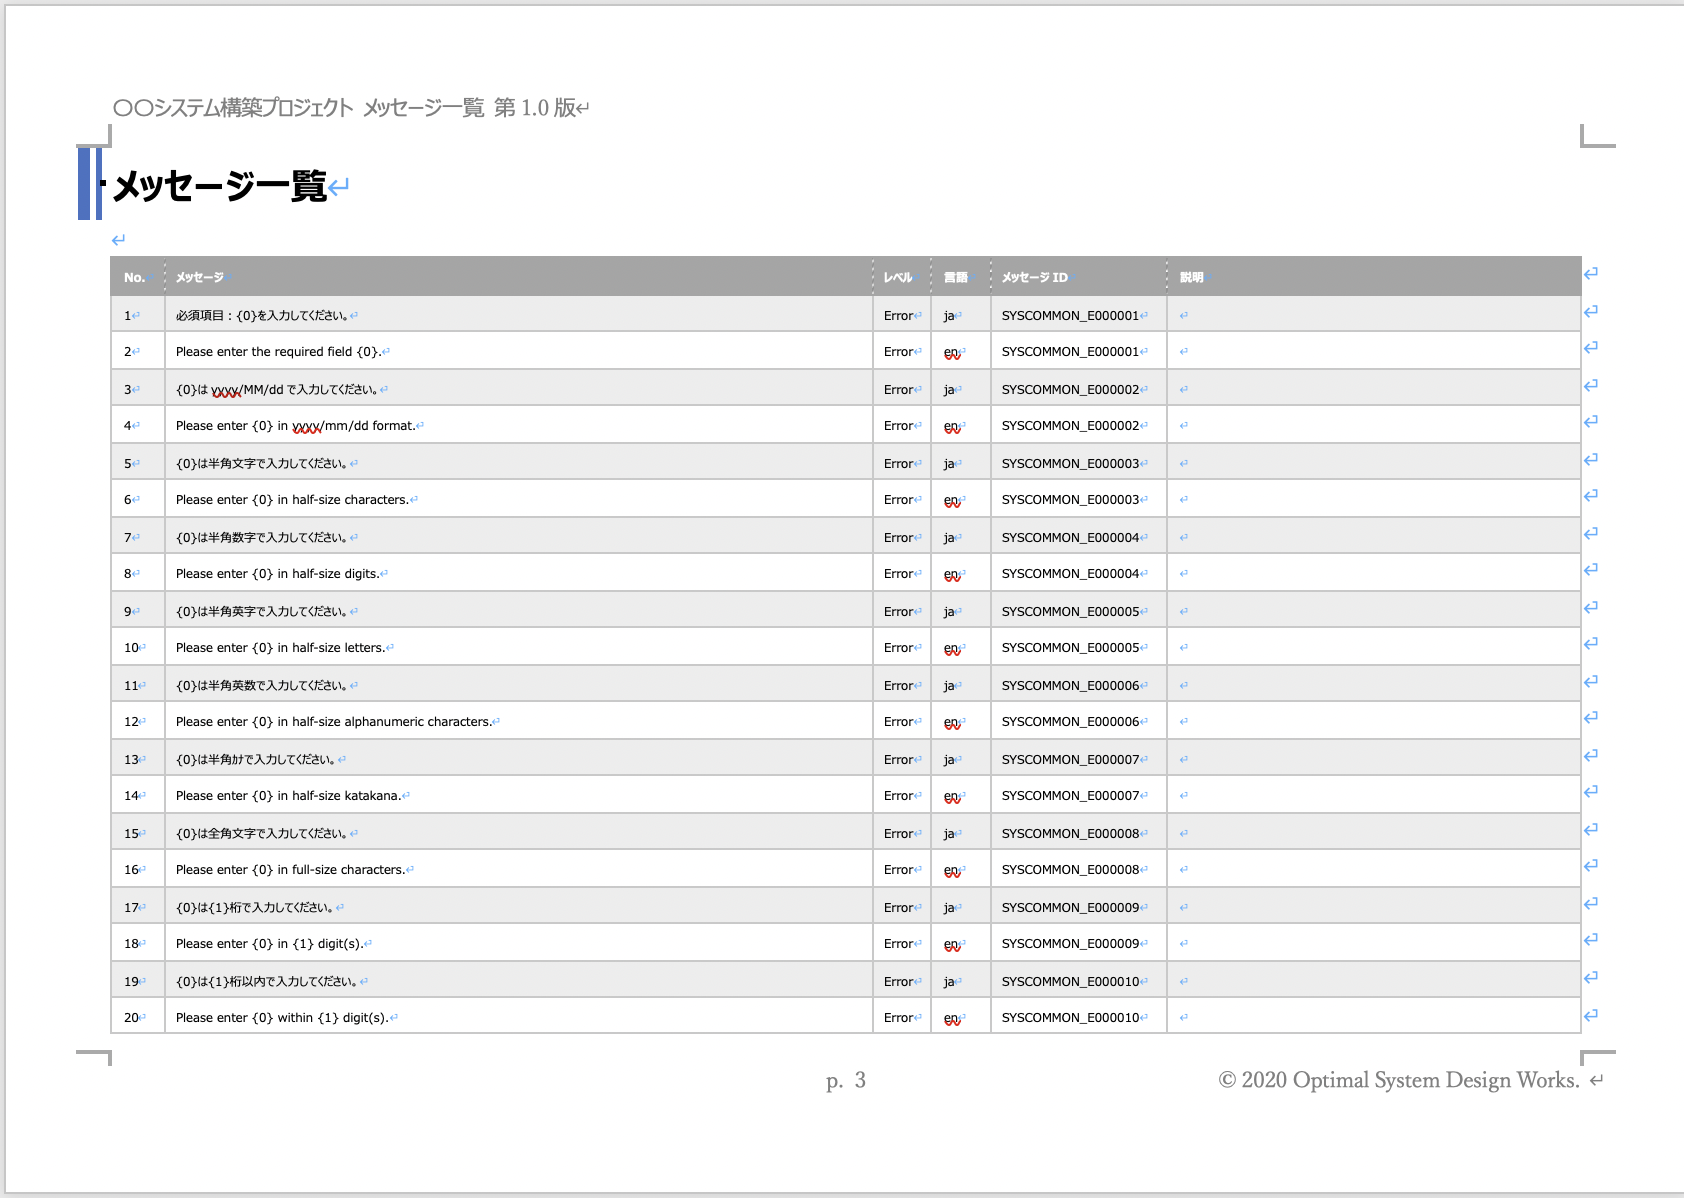Image resolution: width=1684 pixels, height=1198 pixels.
Task: Click SYSCOMMON_E000001 in row No. 1
Action: [1070, 316]
